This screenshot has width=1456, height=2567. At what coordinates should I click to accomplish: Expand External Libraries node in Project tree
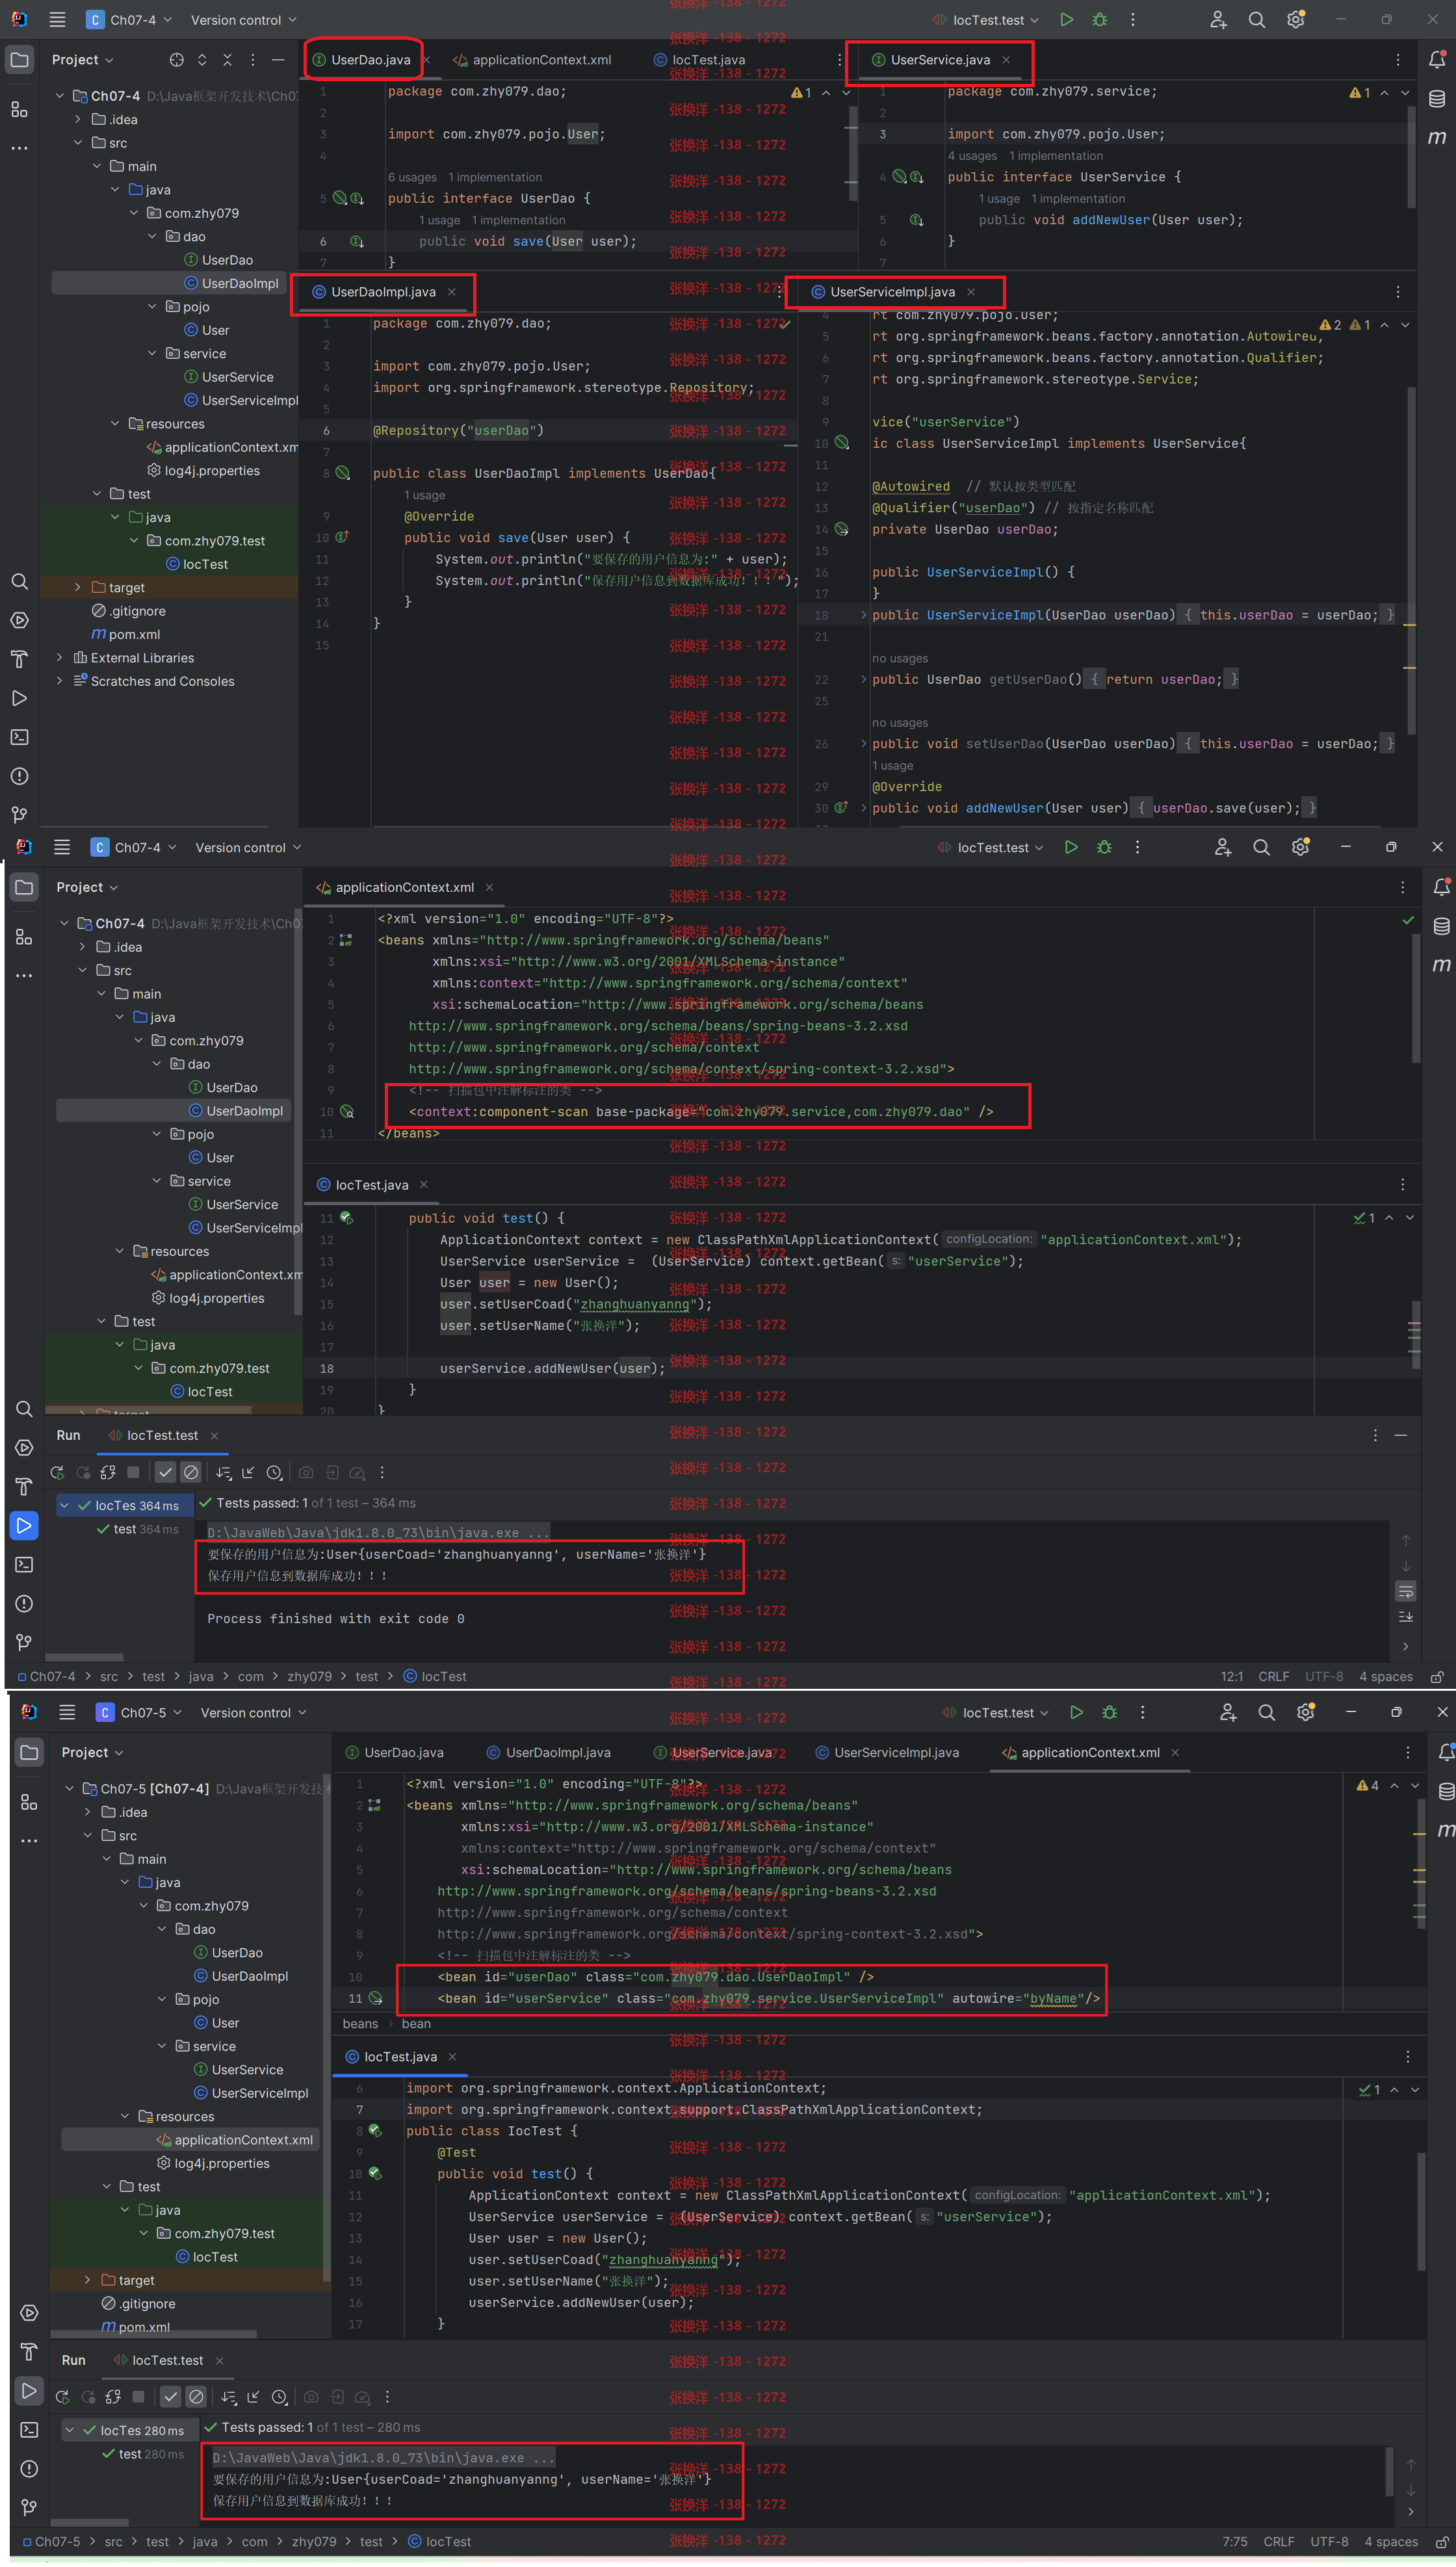[60, 657]
